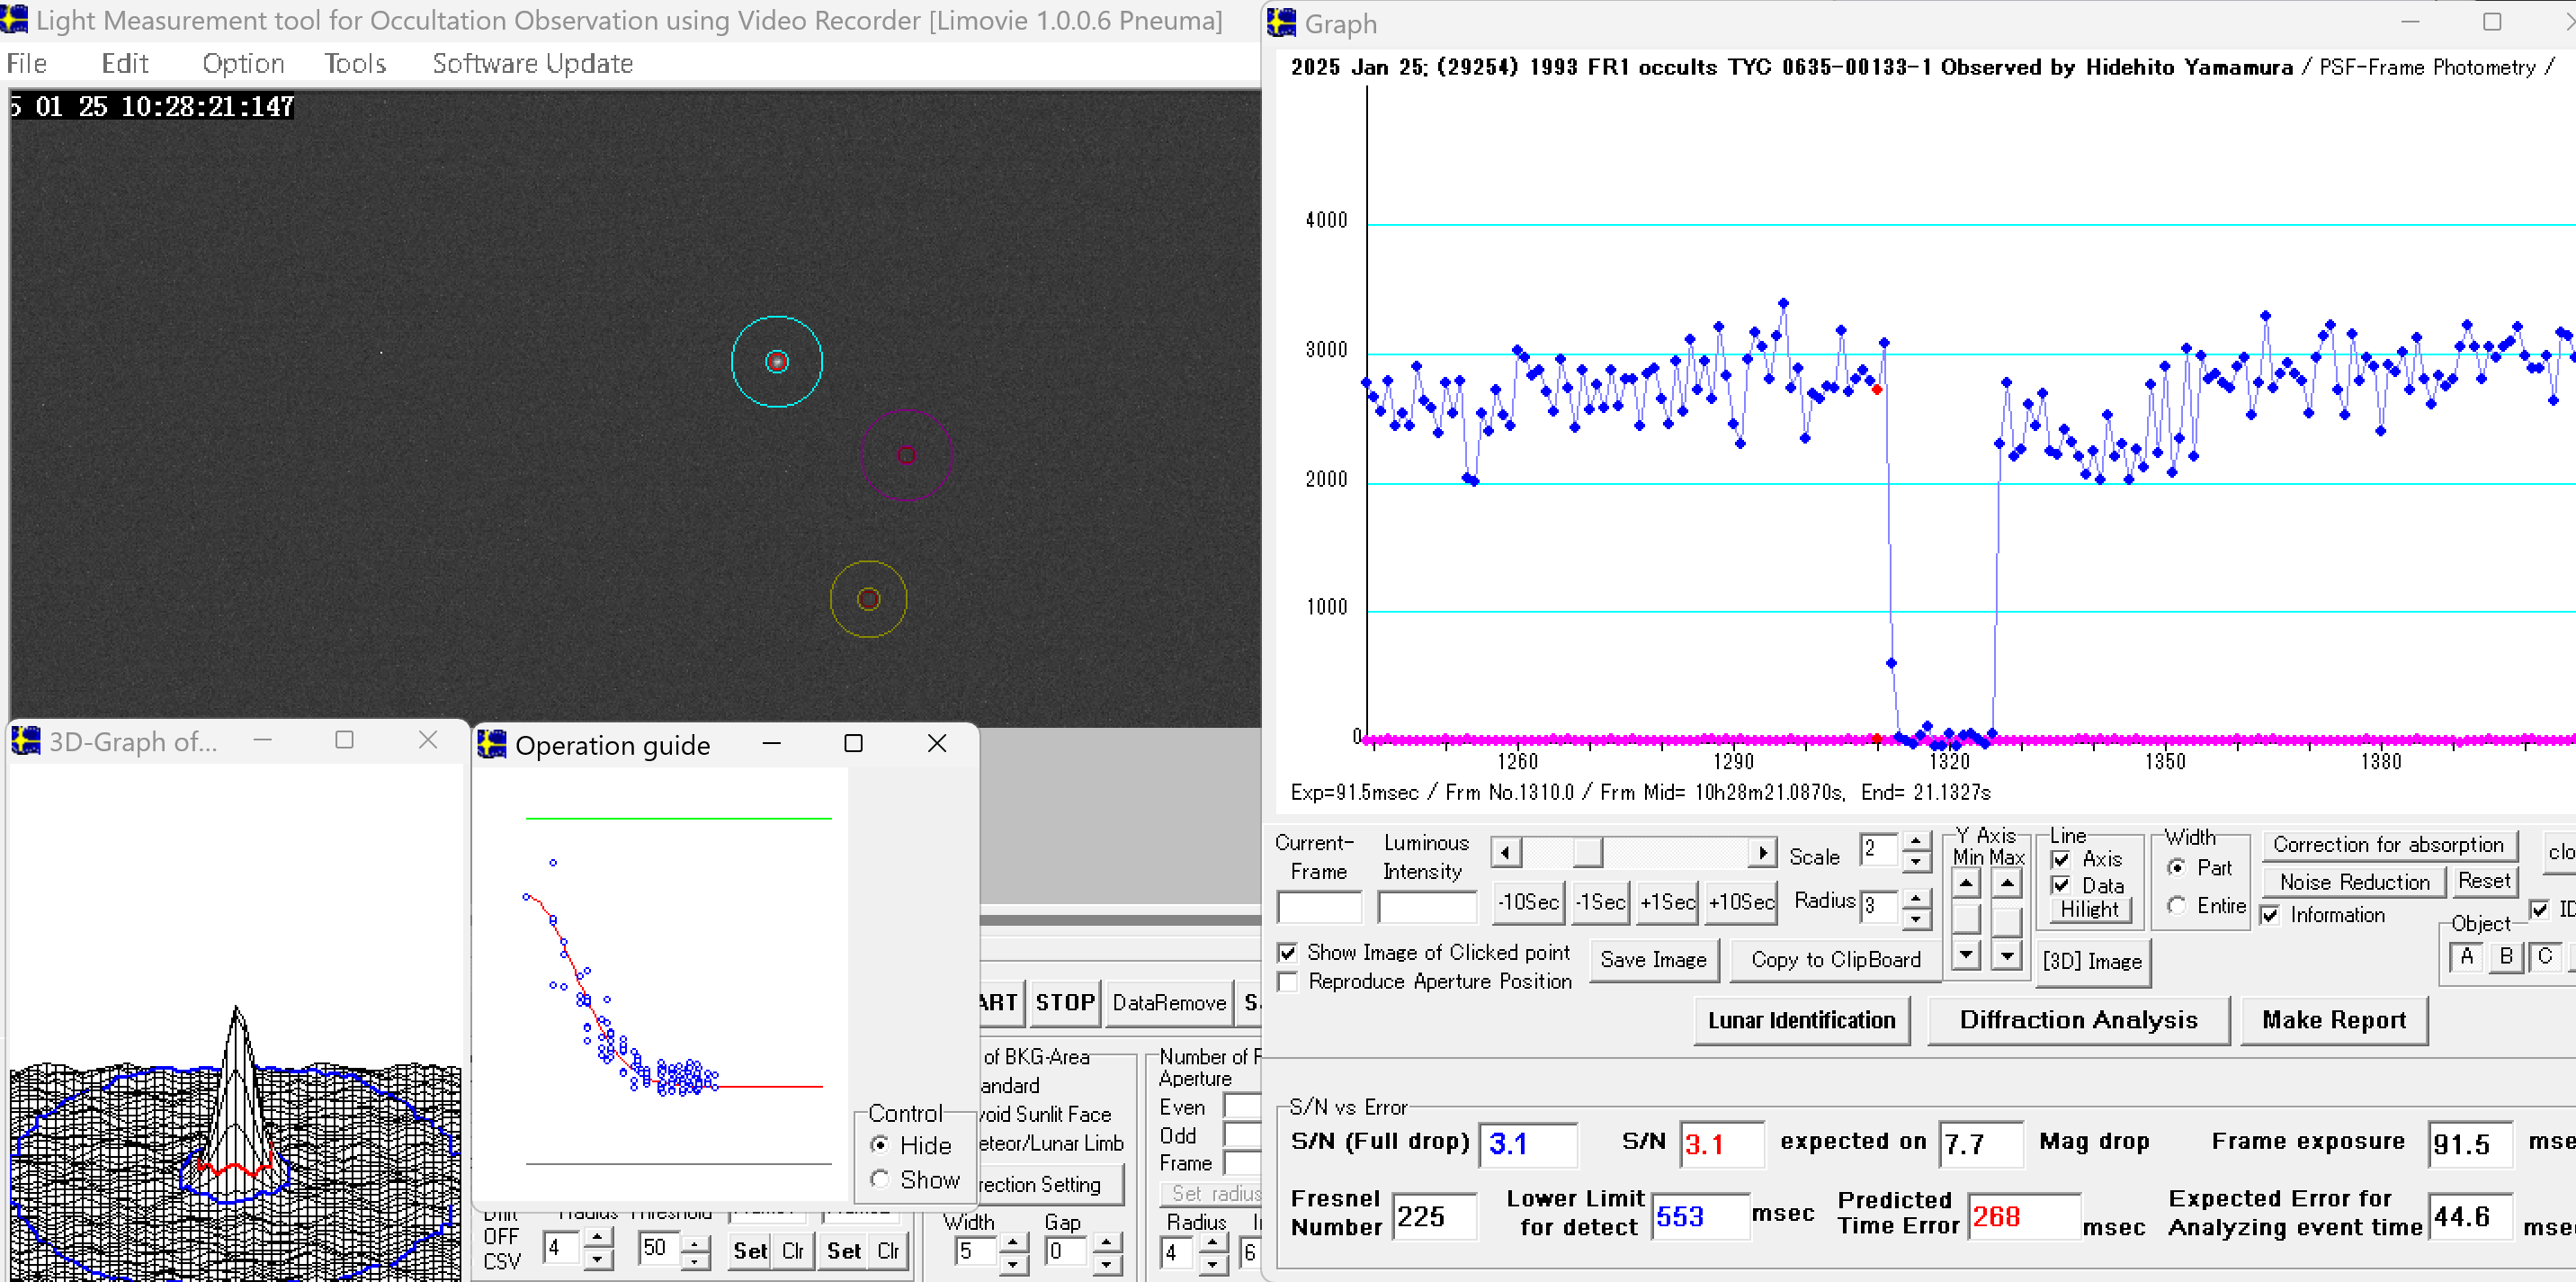Enable Reproduce Aperture Position checkbox
The height and width of the screenshot is (1282, 2576).
[1289, 982]
